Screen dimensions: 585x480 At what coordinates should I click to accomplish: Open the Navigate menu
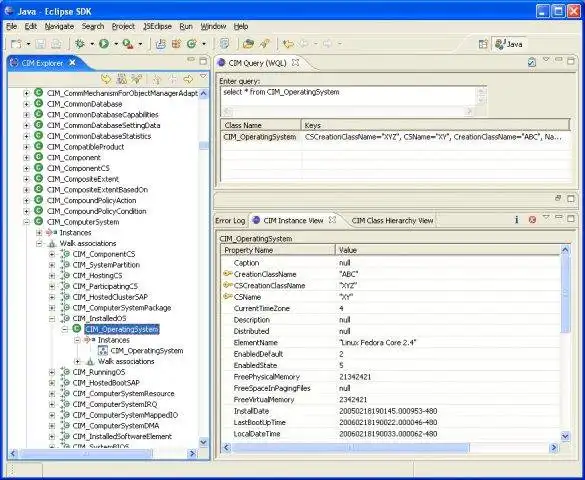point(59,26)
